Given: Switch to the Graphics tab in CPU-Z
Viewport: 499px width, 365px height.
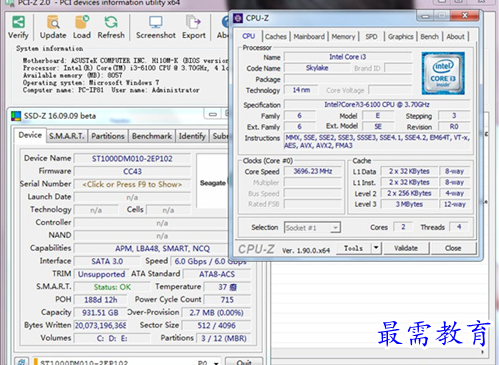Looking at the screenshot, I should click(400, 37).
